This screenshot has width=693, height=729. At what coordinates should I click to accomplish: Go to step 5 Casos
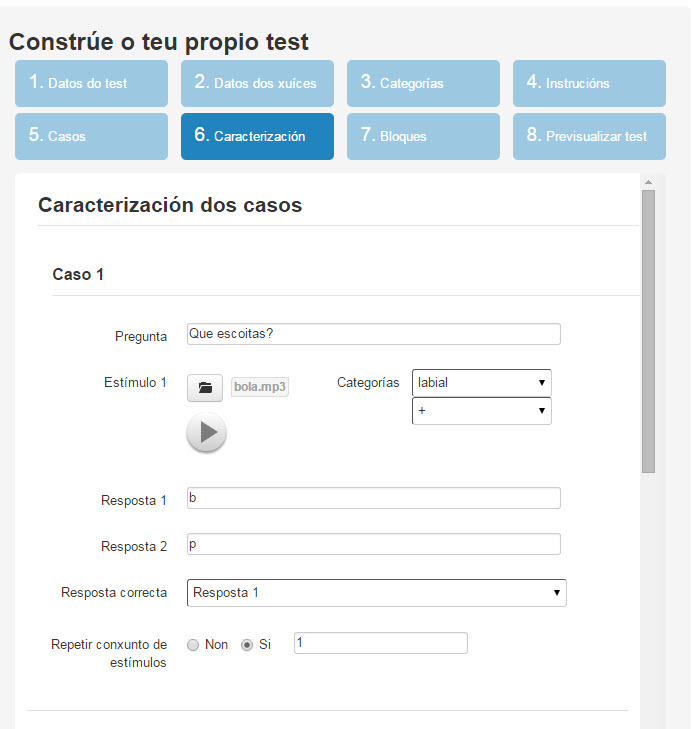coord(91,136)
